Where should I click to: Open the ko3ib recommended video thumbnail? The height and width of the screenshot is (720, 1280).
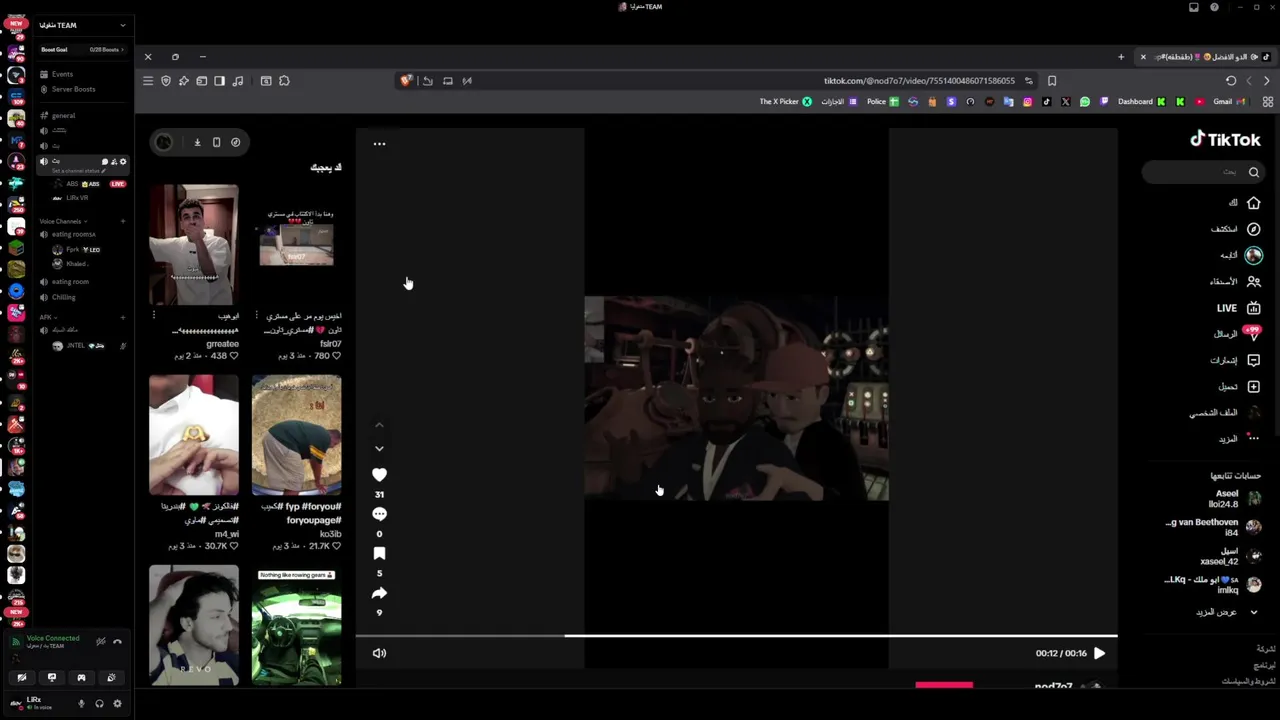[296, 435]
